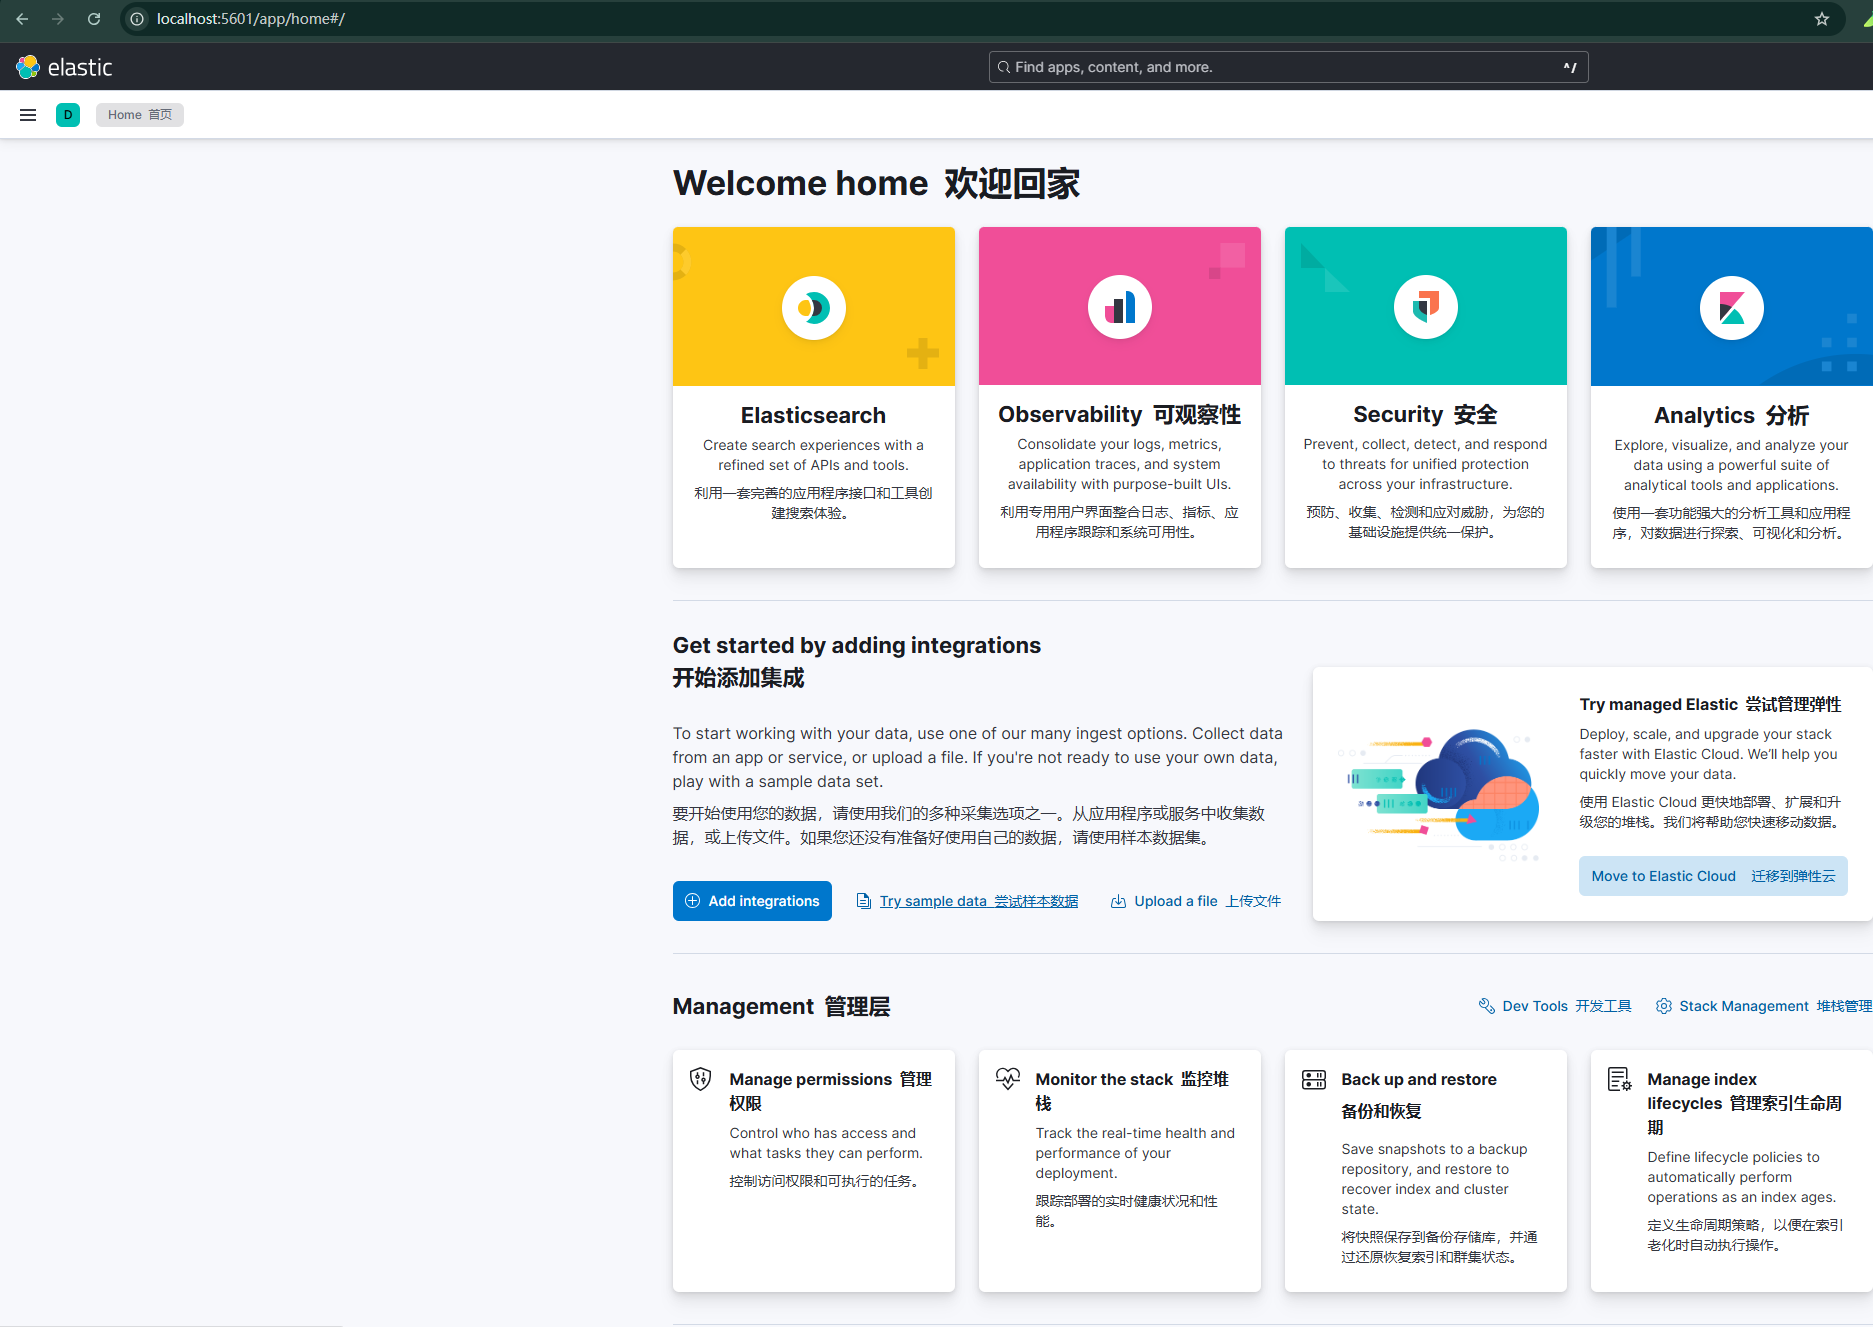Screen dimensions: 1873x1327
Task: Click the browser reload icon
Action: [x=94, y=19]
